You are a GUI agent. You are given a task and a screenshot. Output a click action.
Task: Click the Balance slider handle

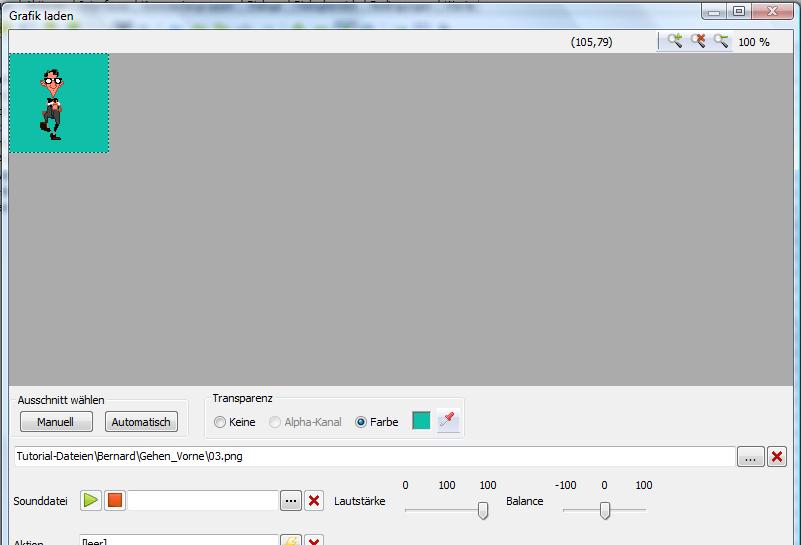coord(605,510)
